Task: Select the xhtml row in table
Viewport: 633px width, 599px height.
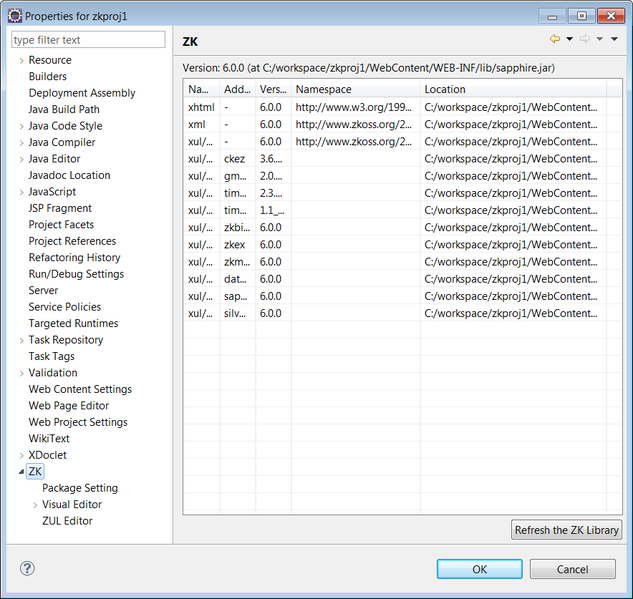Action: click(402, 107)
